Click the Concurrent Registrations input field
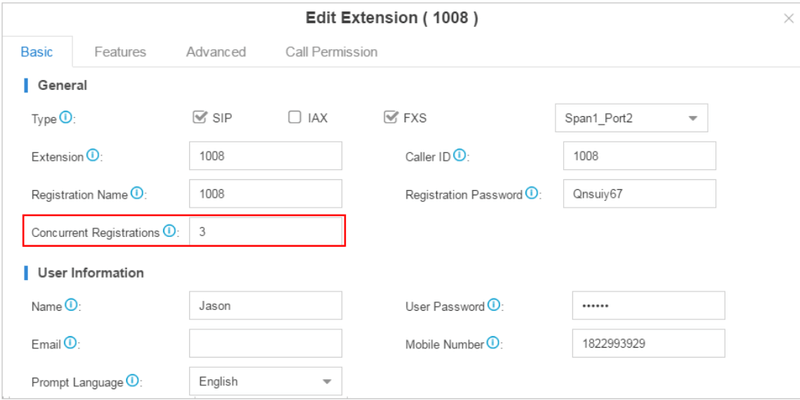 265,231
